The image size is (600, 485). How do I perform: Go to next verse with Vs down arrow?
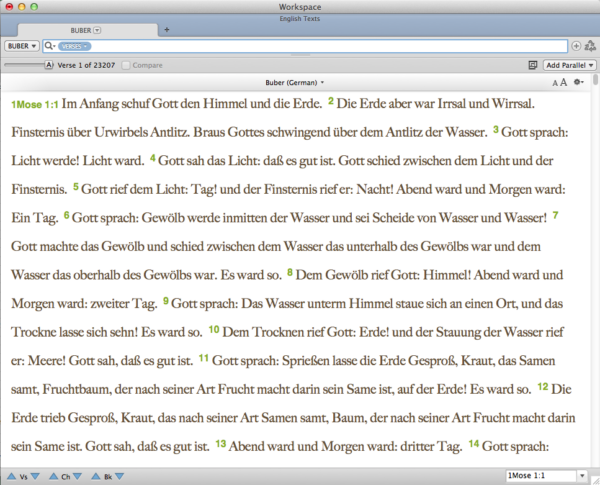[x=35, y=476]
